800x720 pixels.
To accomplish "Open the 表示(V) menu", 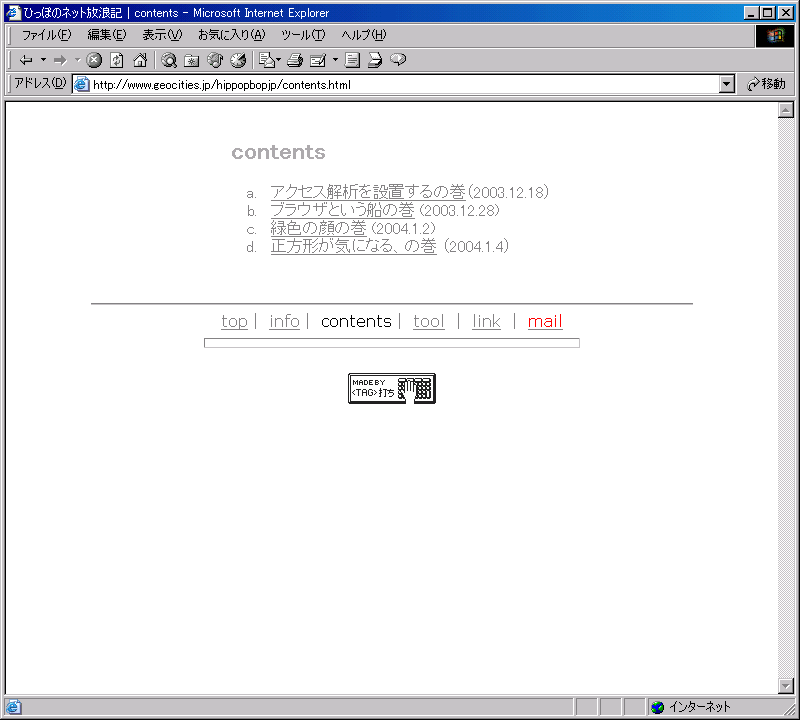I will (162, 35).
